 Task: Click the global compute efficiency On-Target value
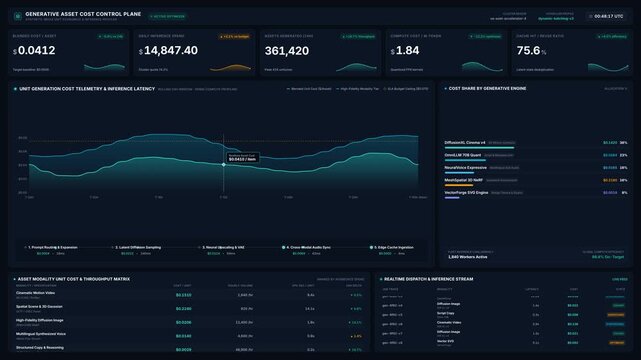click(x=608, y=257)
